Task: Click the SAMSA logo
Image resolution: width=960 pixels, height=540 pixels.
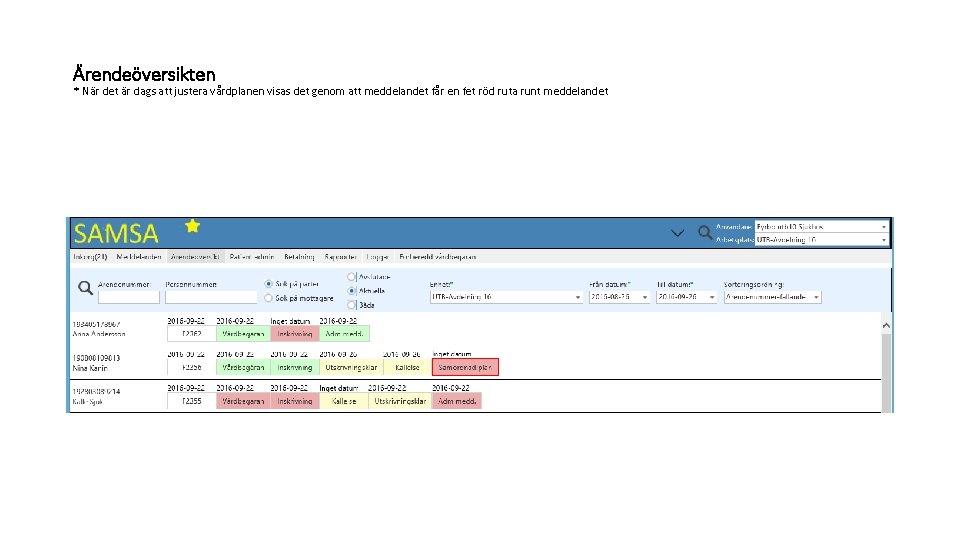Action: [116, 233]
